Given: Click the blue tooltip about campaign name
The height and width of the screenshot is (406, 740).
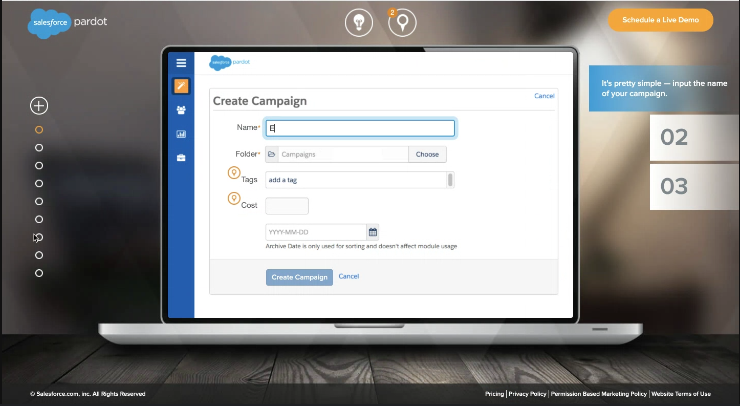Looking at the screenshot, I should point(664,88).
